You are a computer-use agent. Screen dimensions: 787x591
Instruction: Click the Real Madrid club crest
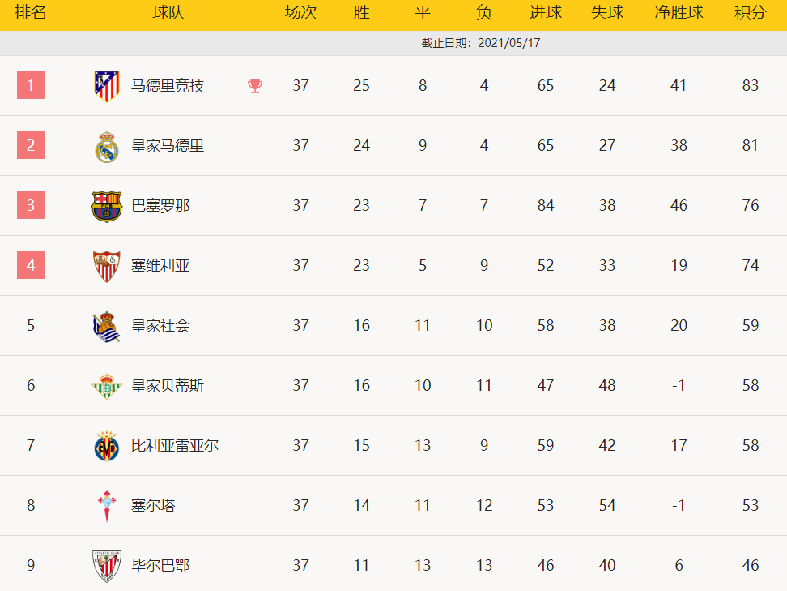[107, 147]
